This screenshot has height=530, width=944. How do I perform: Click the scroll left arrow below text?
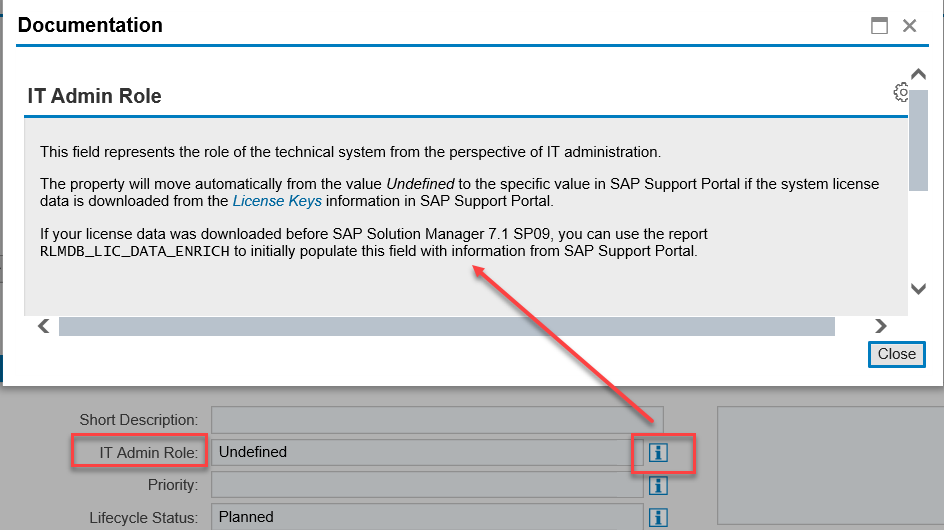coord(43,326)
